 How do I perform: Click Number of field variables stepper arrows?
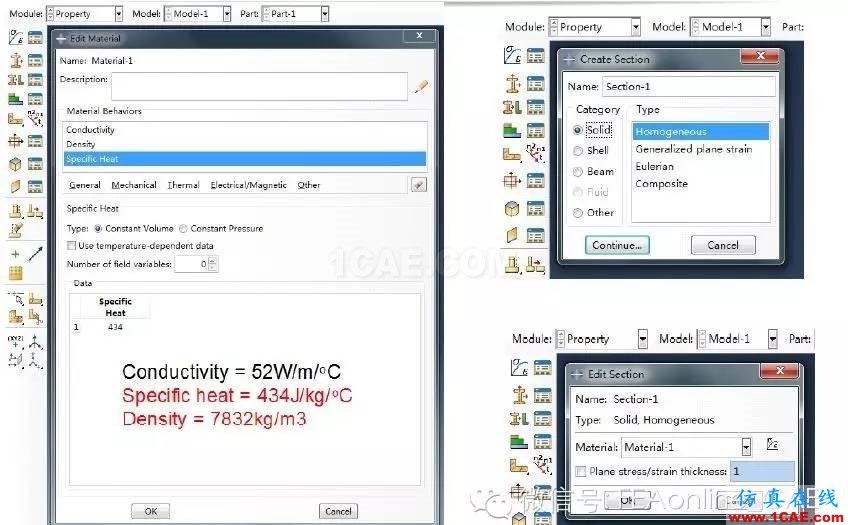(x=213, y=264)
